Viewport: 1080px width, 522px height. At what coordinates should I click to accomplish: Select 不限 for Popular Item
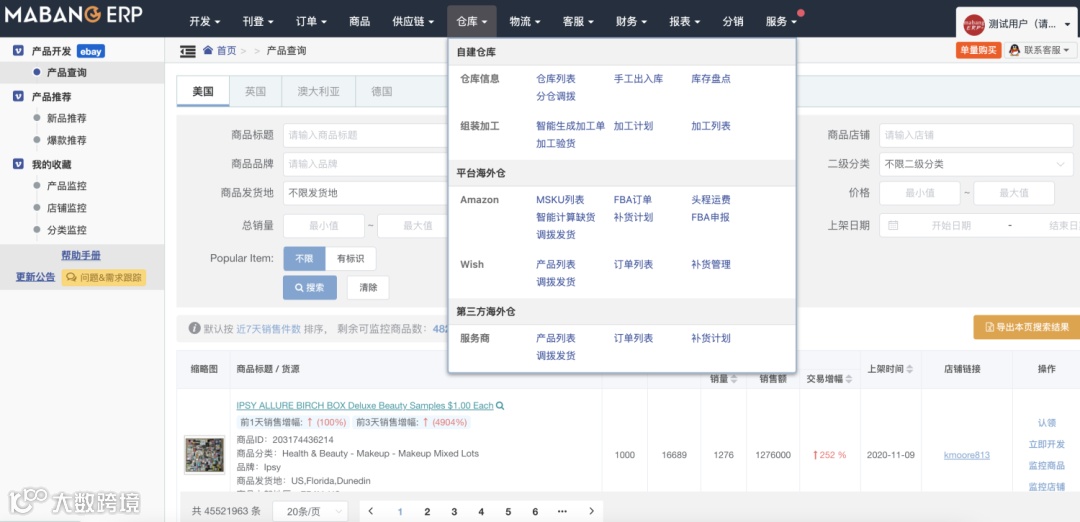[304, 258]
